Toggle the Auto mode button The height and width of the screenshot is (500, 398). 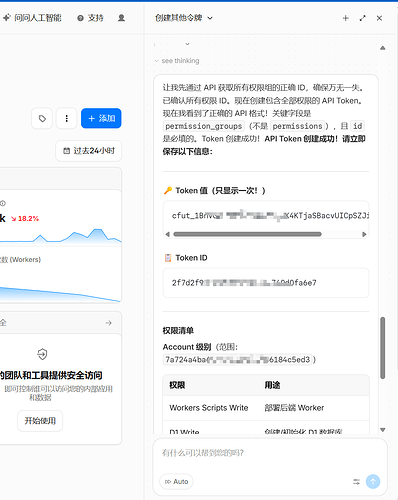[176, 482]
